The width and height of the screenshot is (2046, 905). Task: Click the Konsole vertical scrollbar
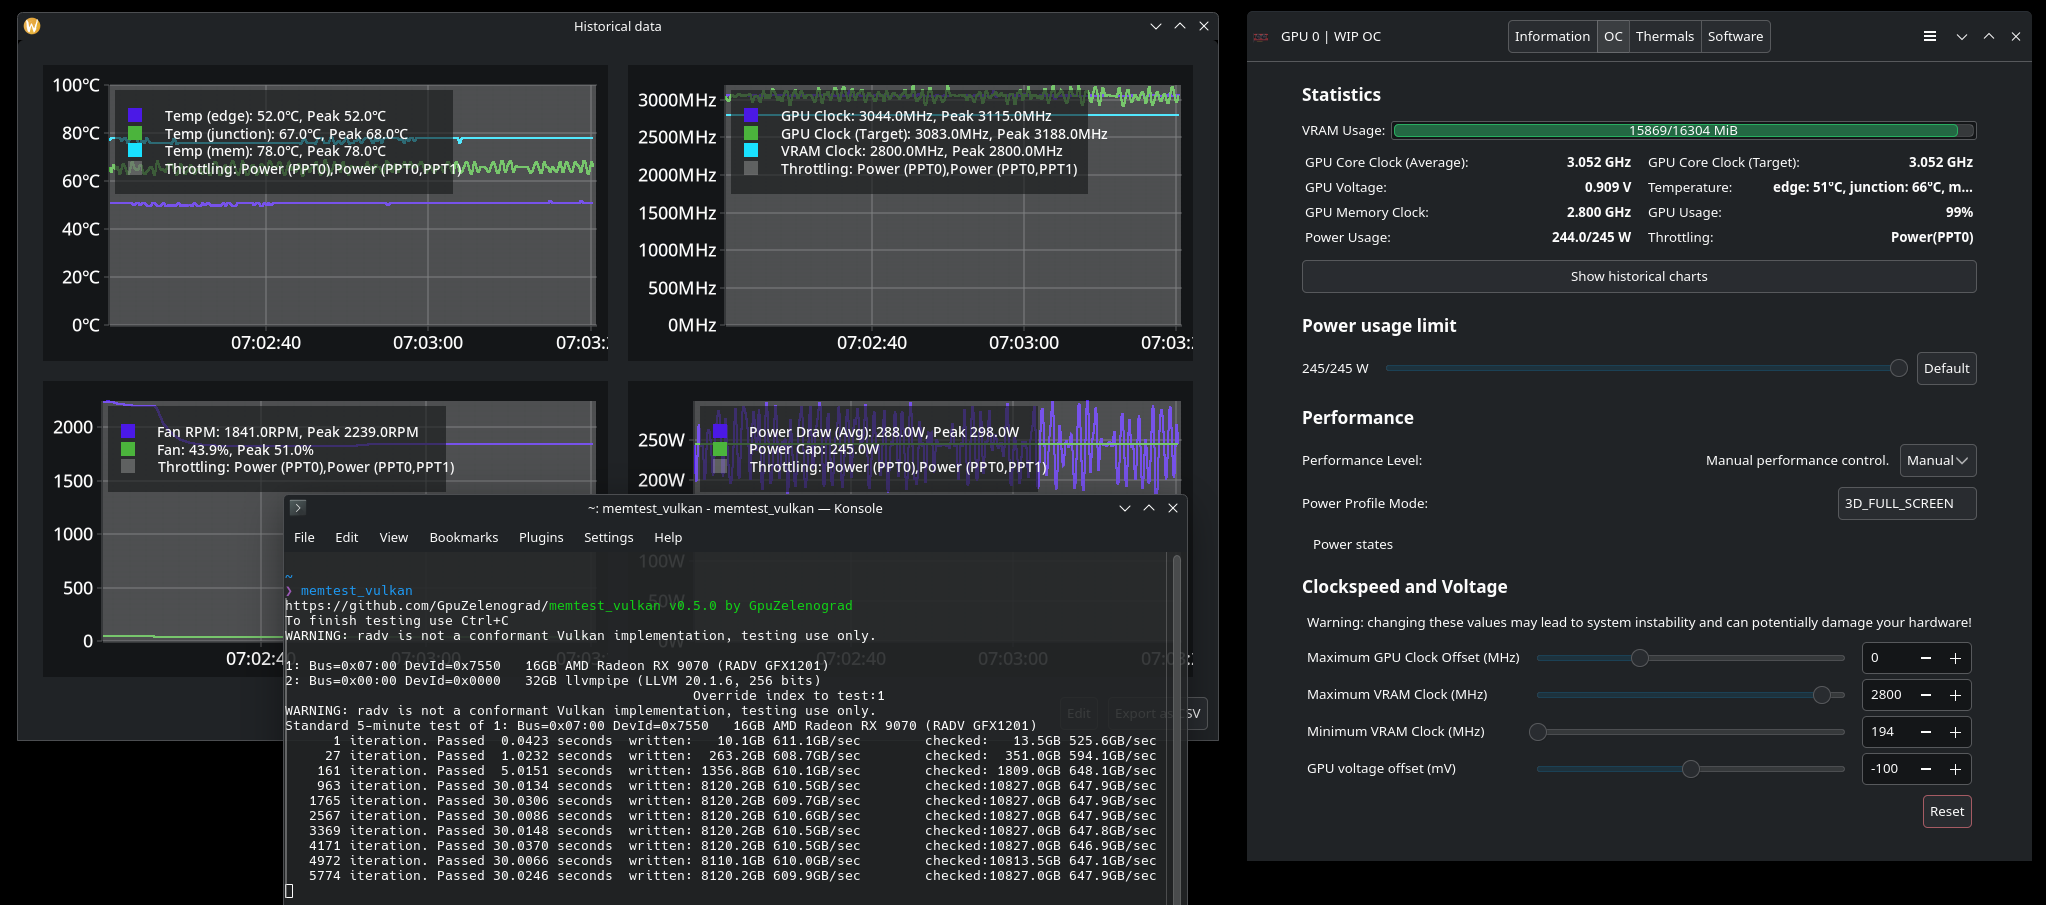(x=1177, y=728)
